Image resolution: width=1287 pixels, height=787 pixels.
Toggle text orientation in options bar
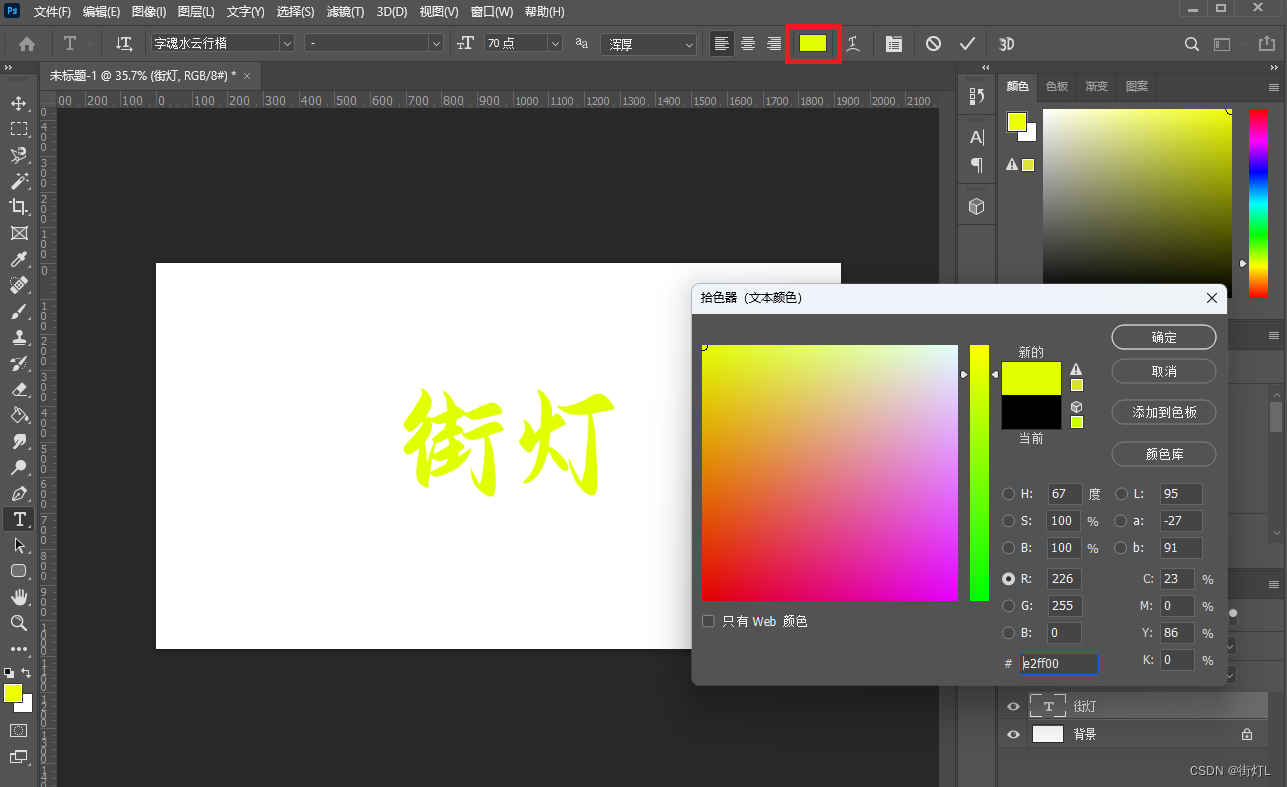pos(124,44)
